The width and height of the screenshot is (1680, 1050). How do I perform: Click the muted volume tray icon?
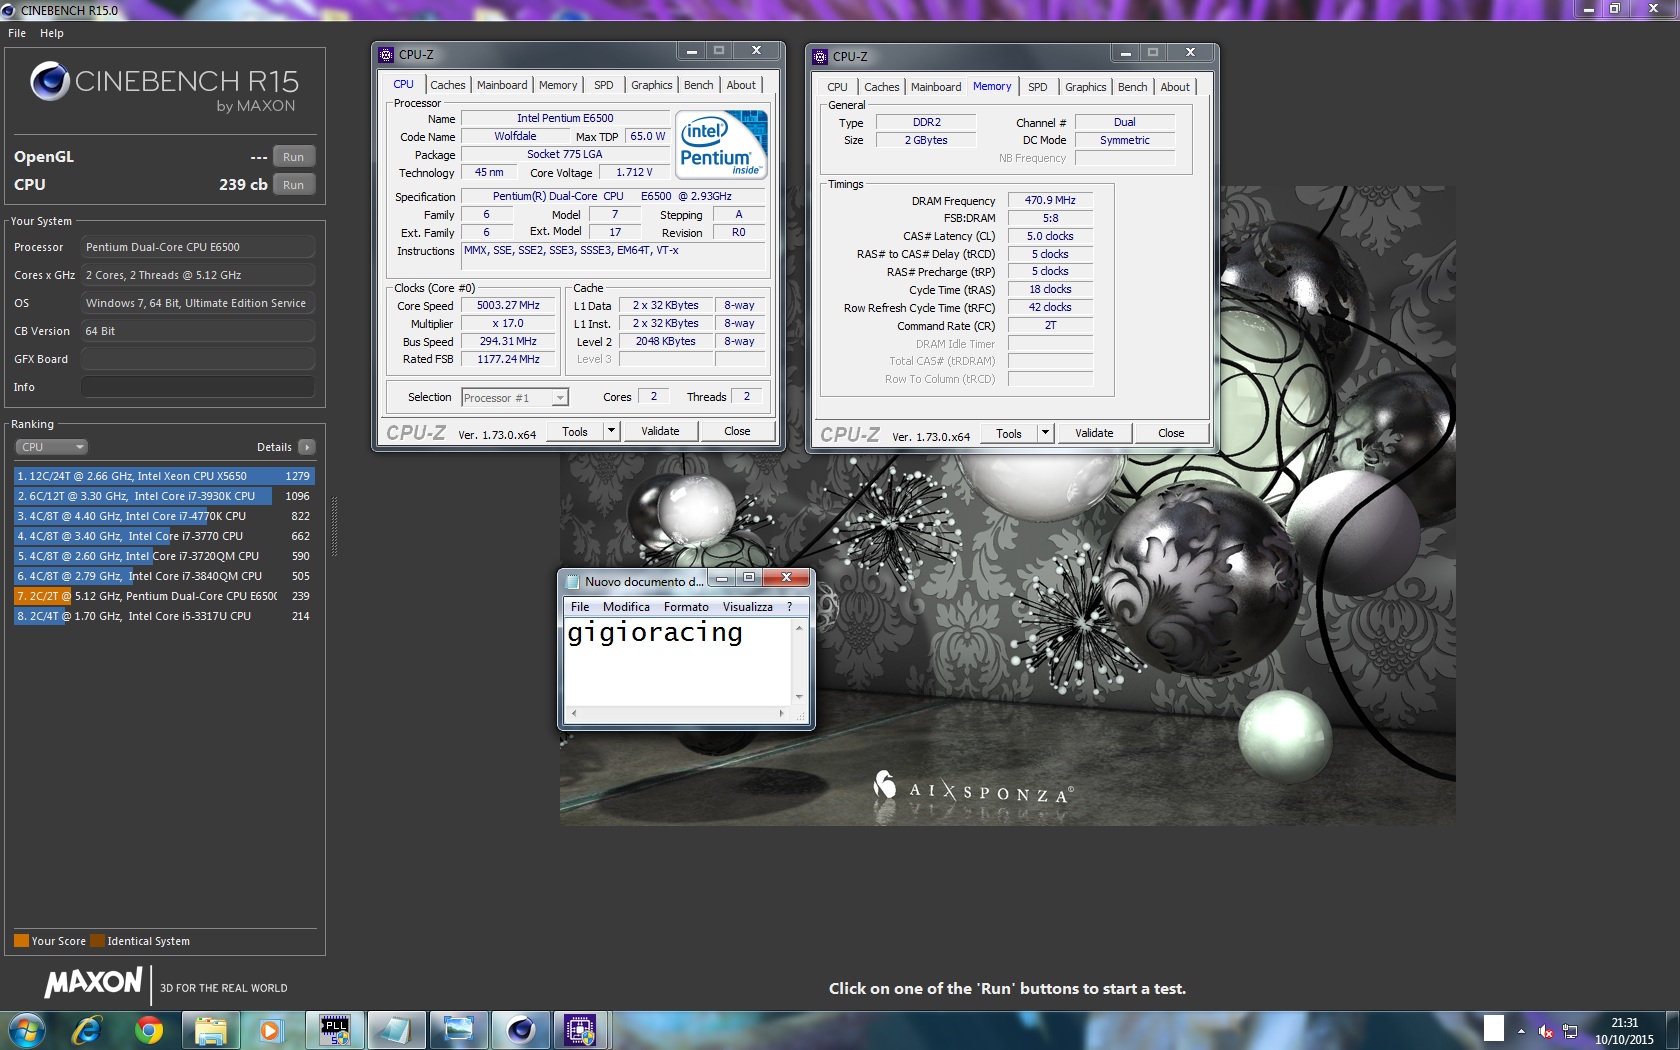tap(1546, 1031)
